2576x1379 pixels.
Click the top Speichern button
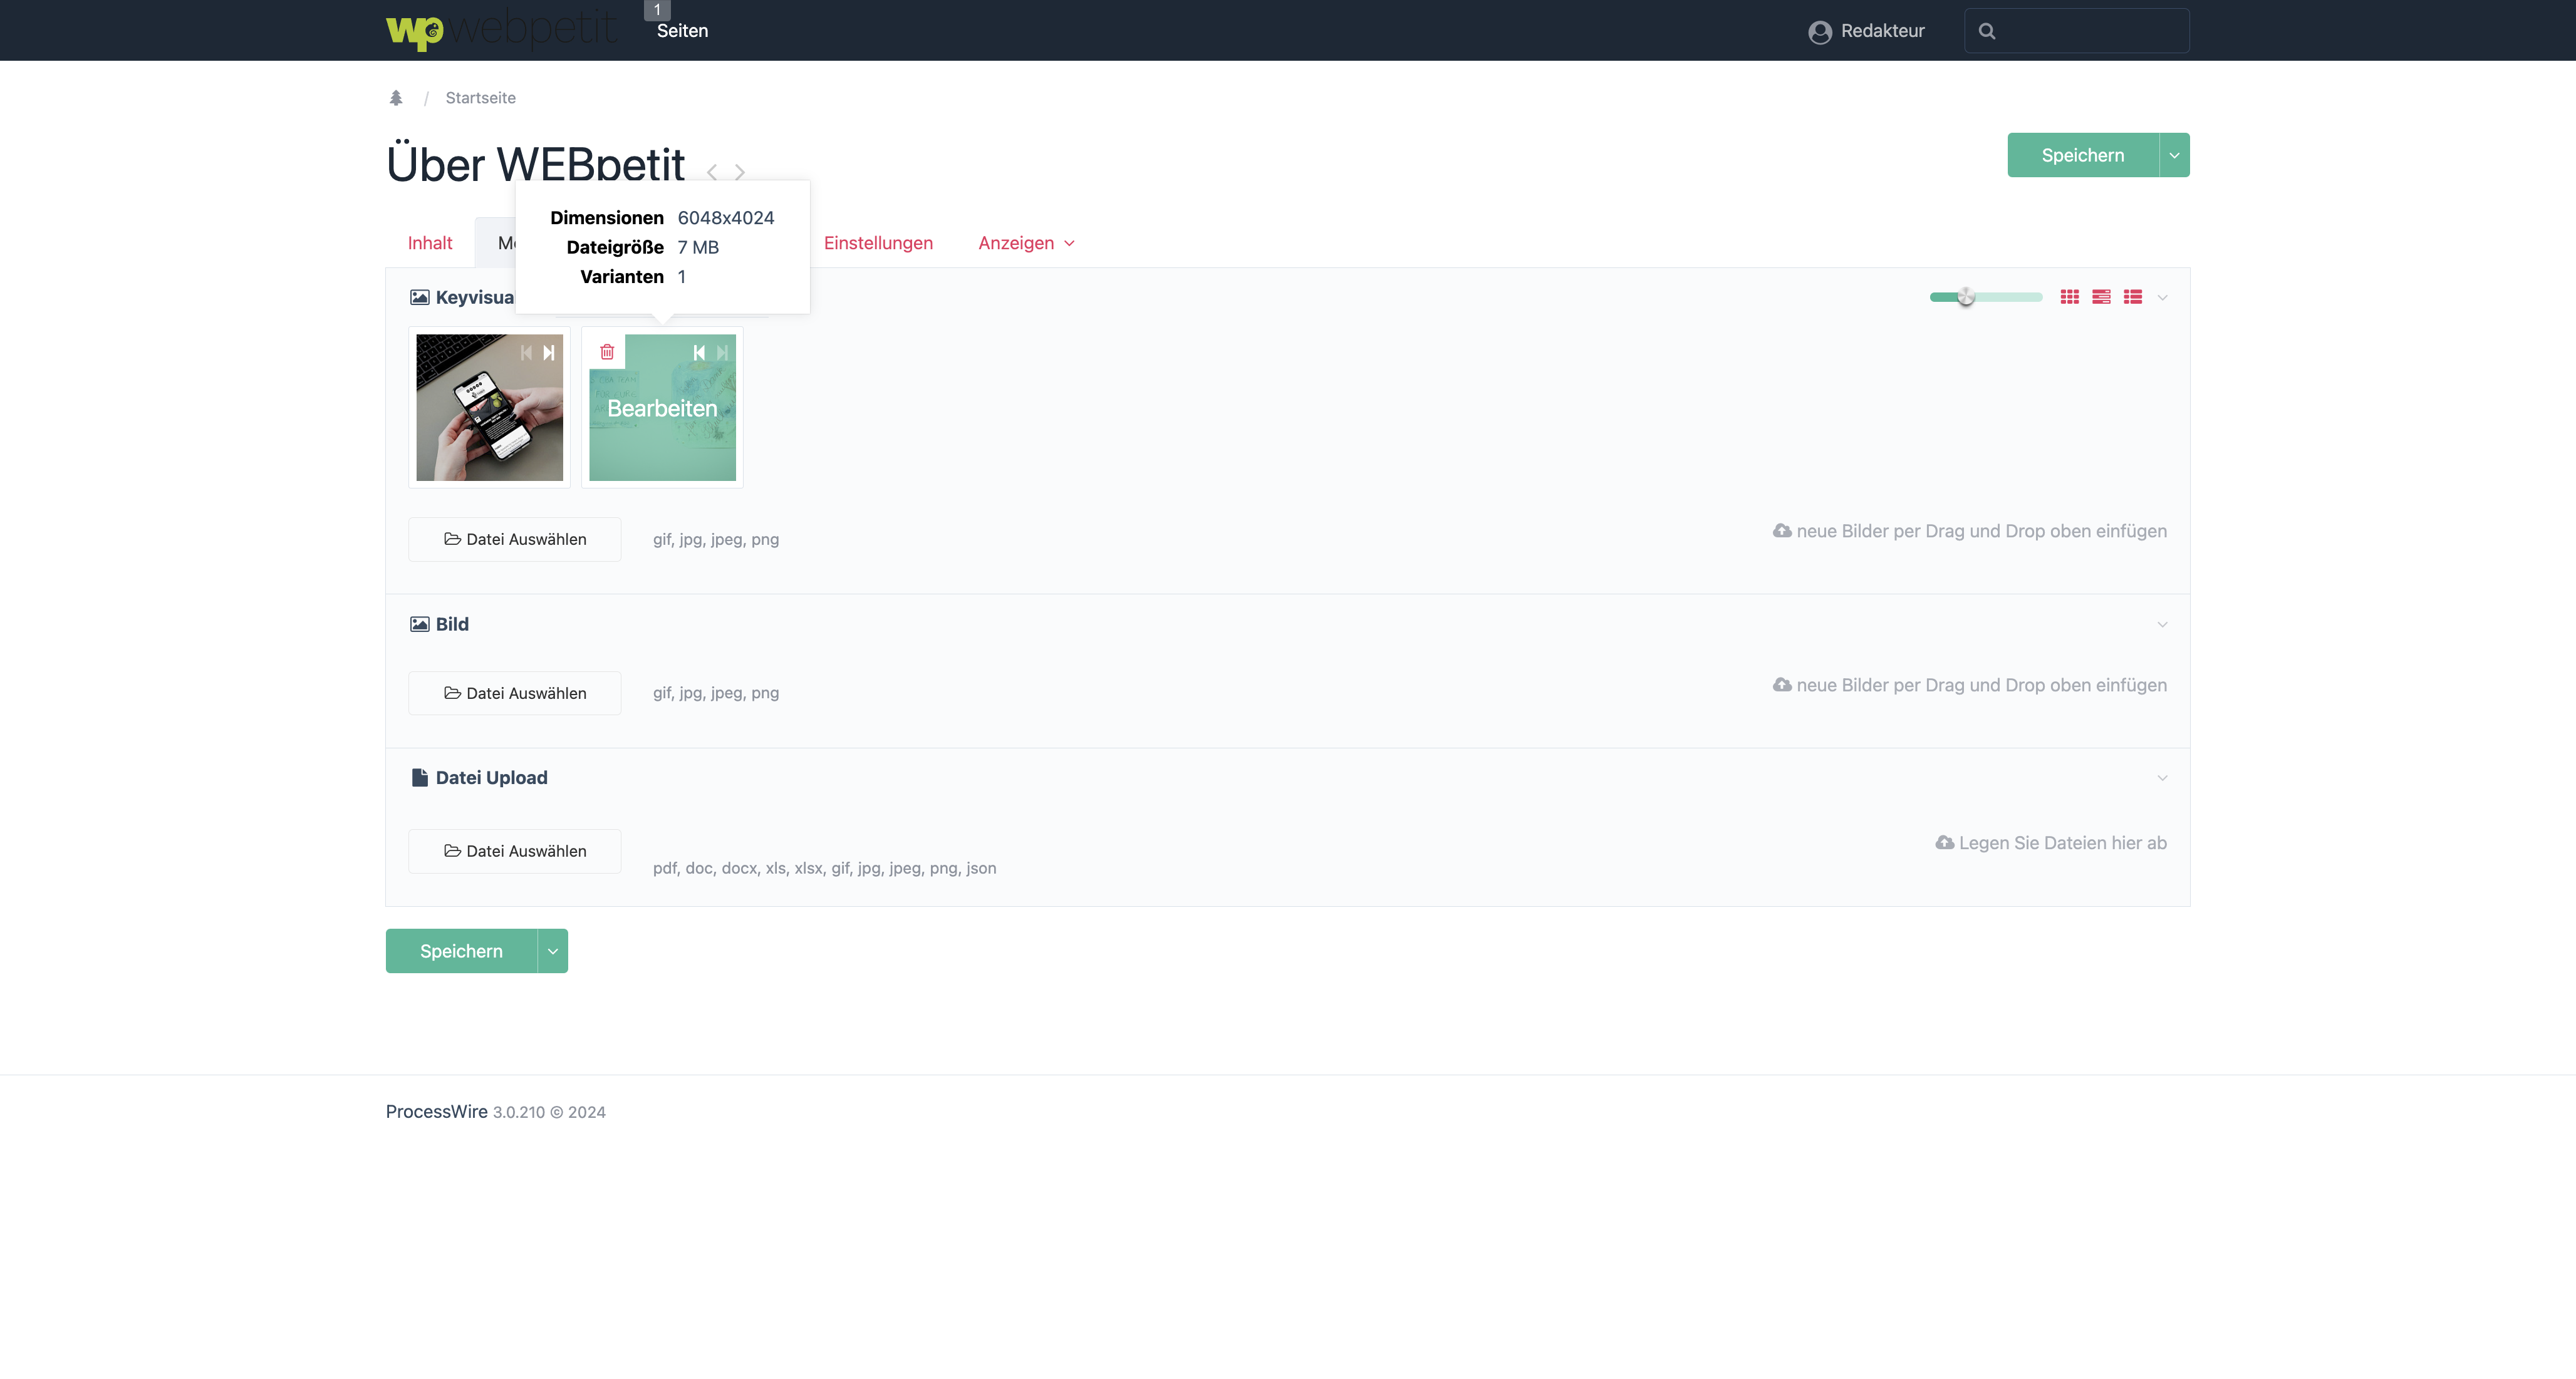[x=2082, y=155]
